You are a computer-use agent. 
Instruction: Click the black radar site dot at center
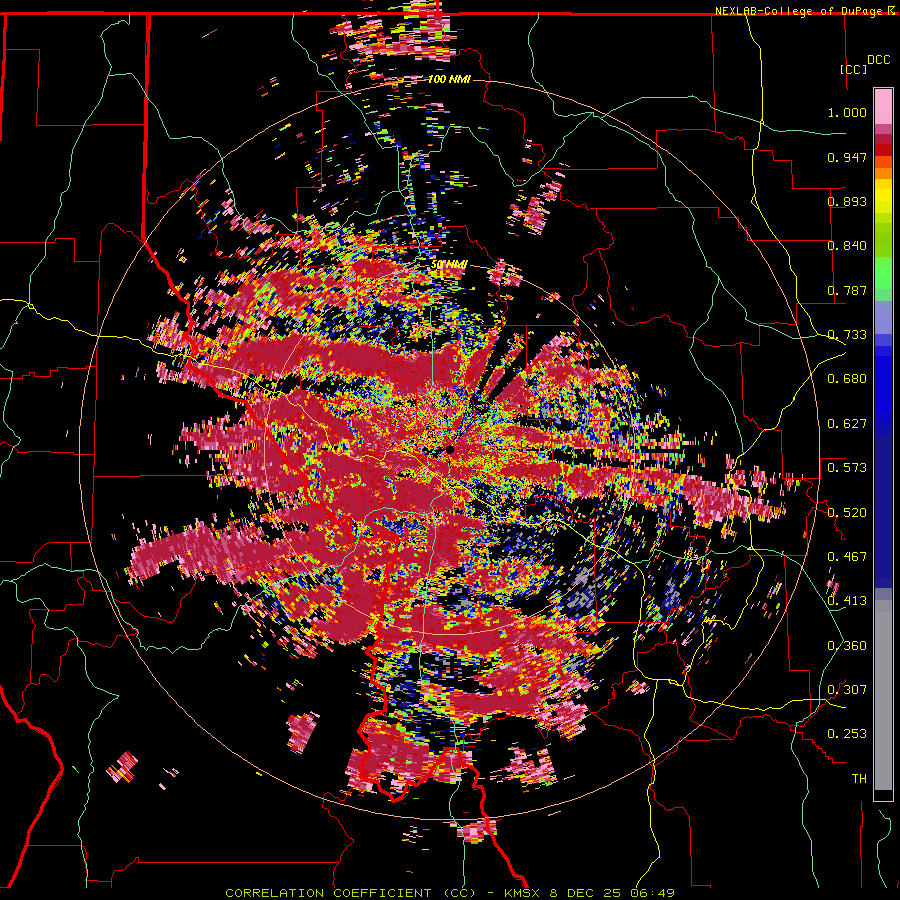click(x=450, y=450)
